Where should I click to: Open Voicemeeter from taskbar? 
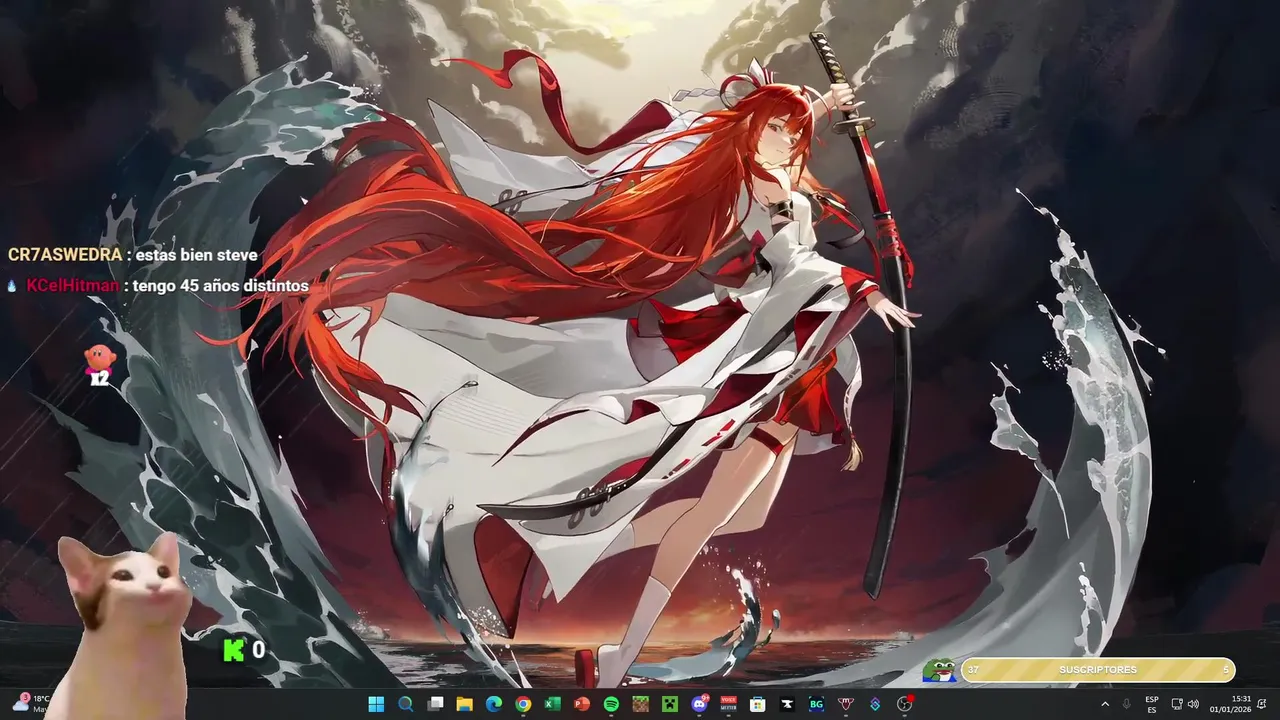[728, 704]
